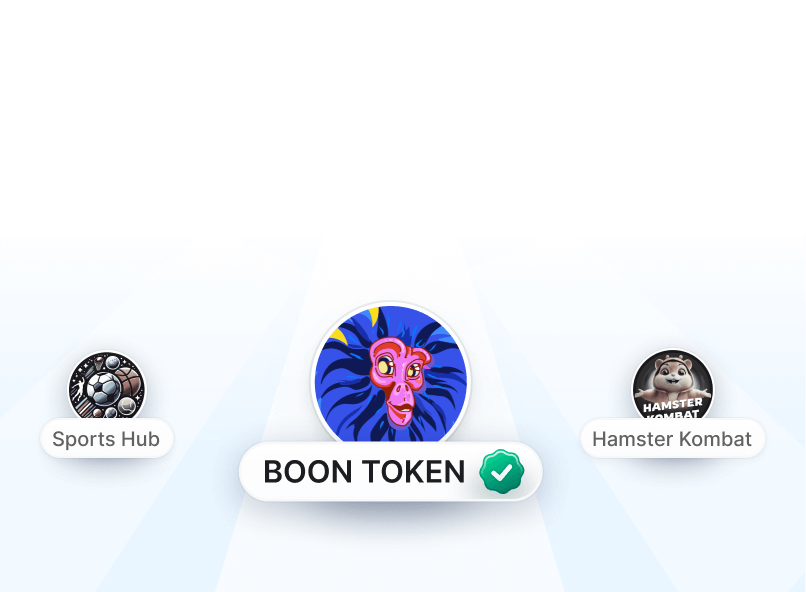
Task: Click the 'HAMSTER KOMBAT' text inside avatar
Action: click(x=672, y=408)
